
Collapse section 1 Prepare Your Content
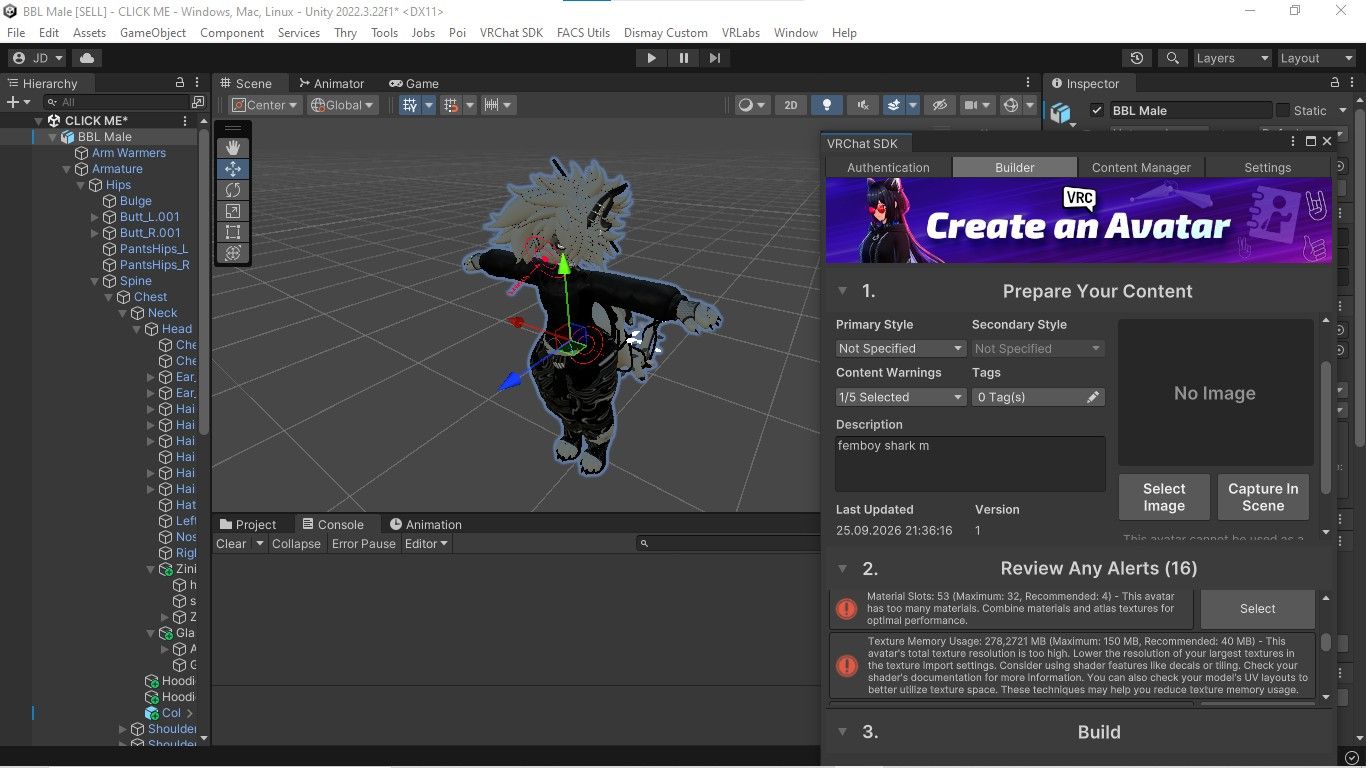click(842, 291)
